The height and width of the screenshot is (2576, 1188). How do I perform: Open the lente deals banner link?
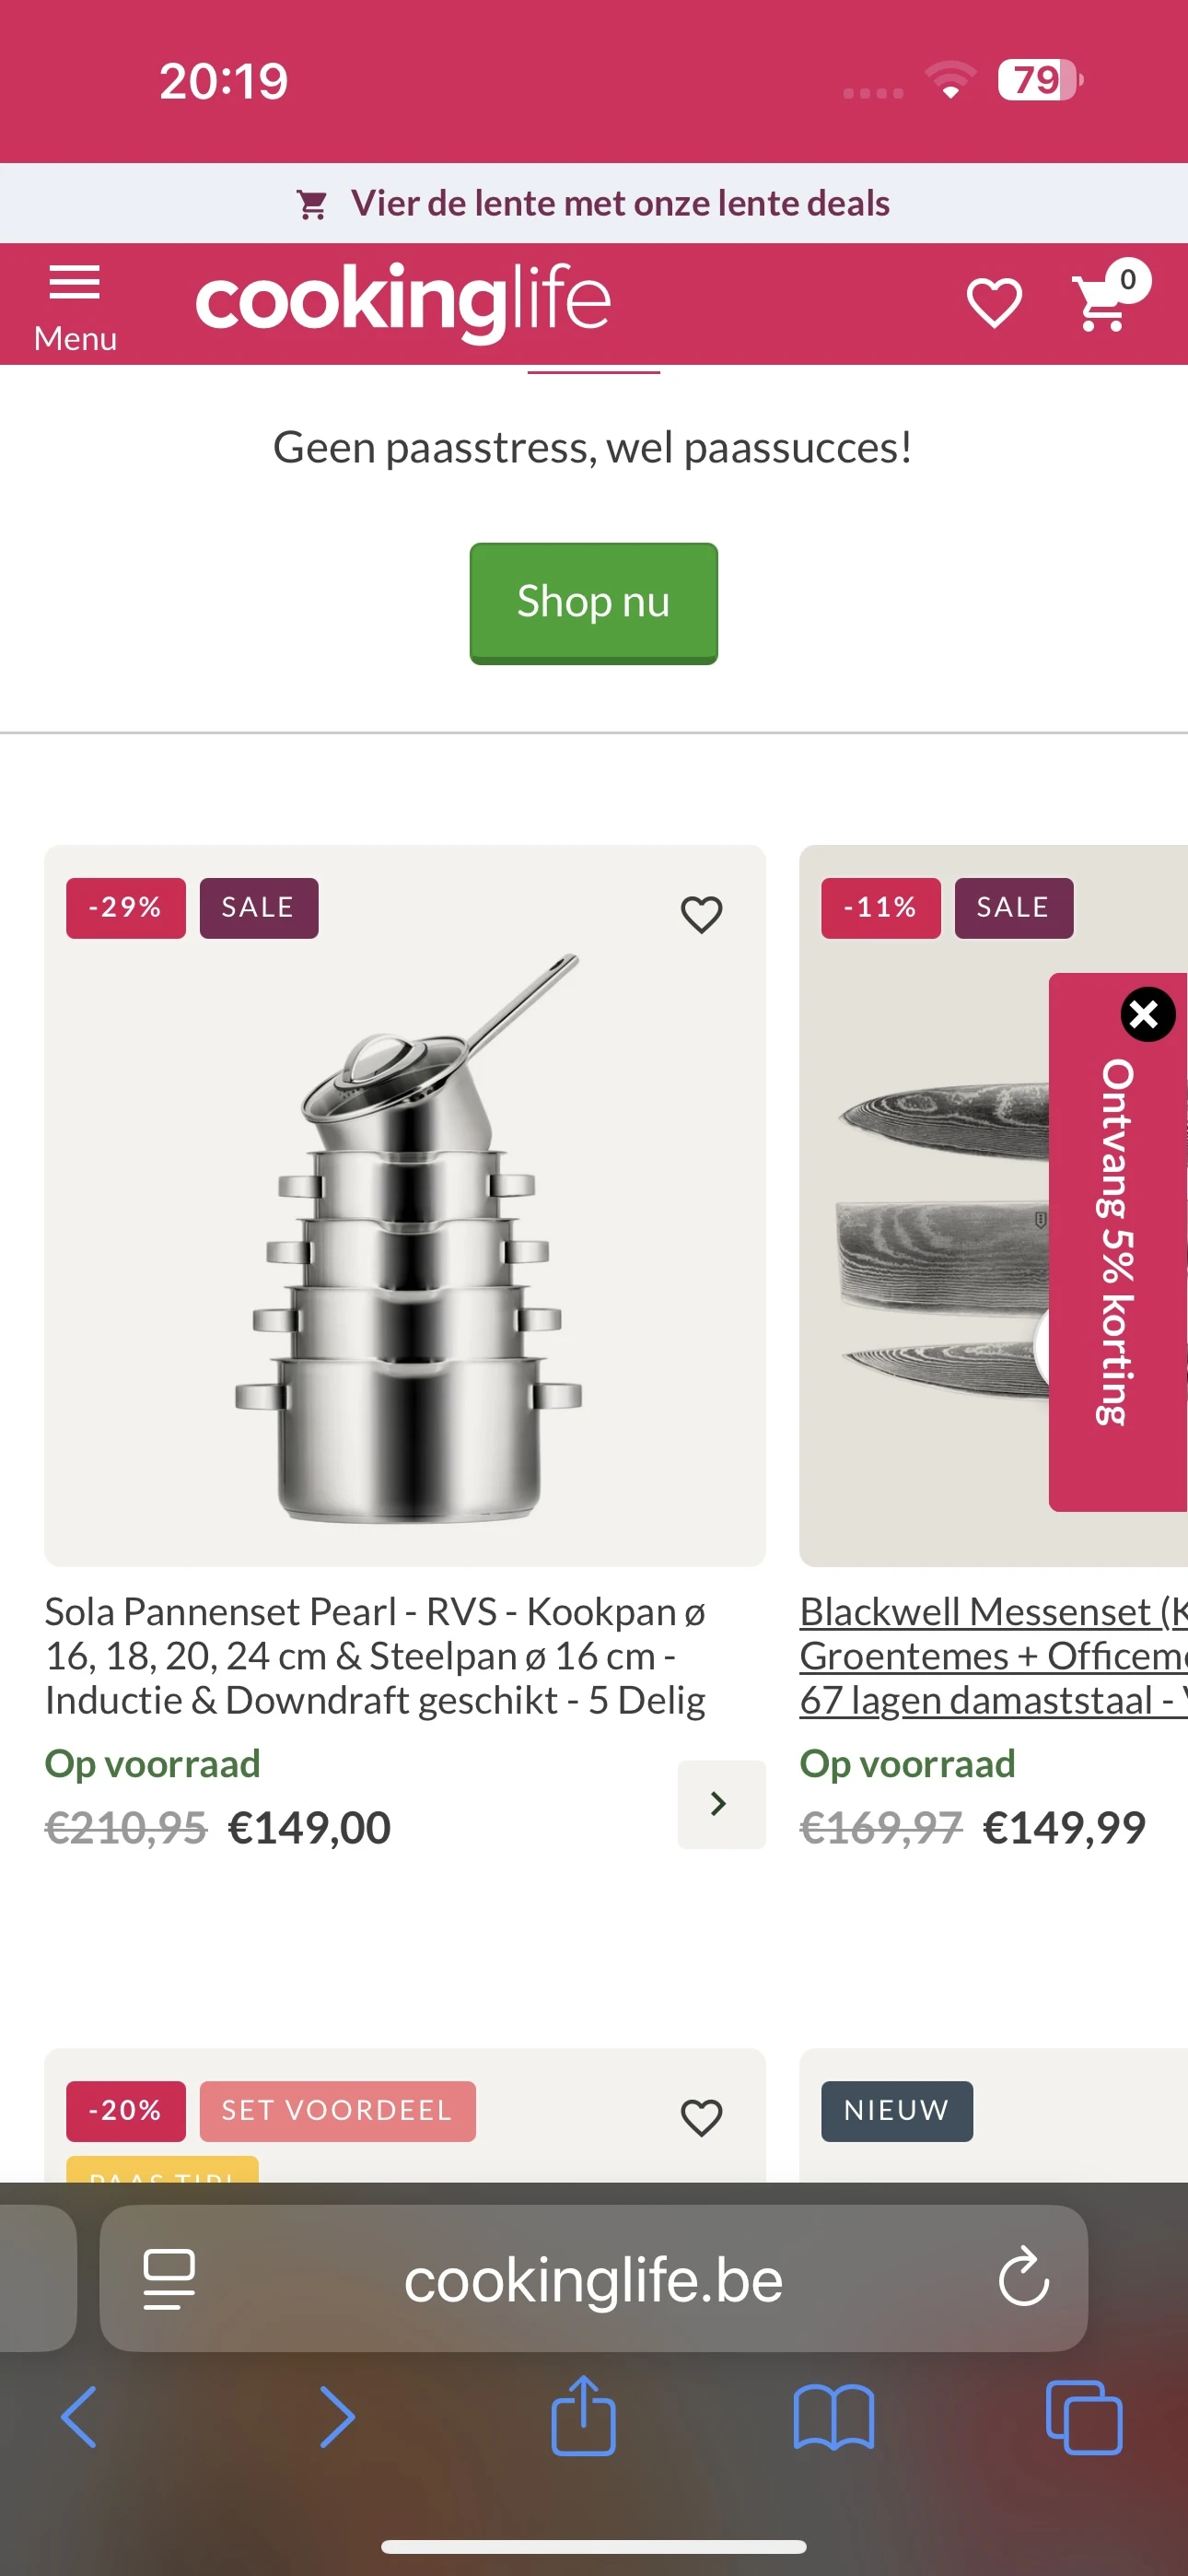(594, 203)
